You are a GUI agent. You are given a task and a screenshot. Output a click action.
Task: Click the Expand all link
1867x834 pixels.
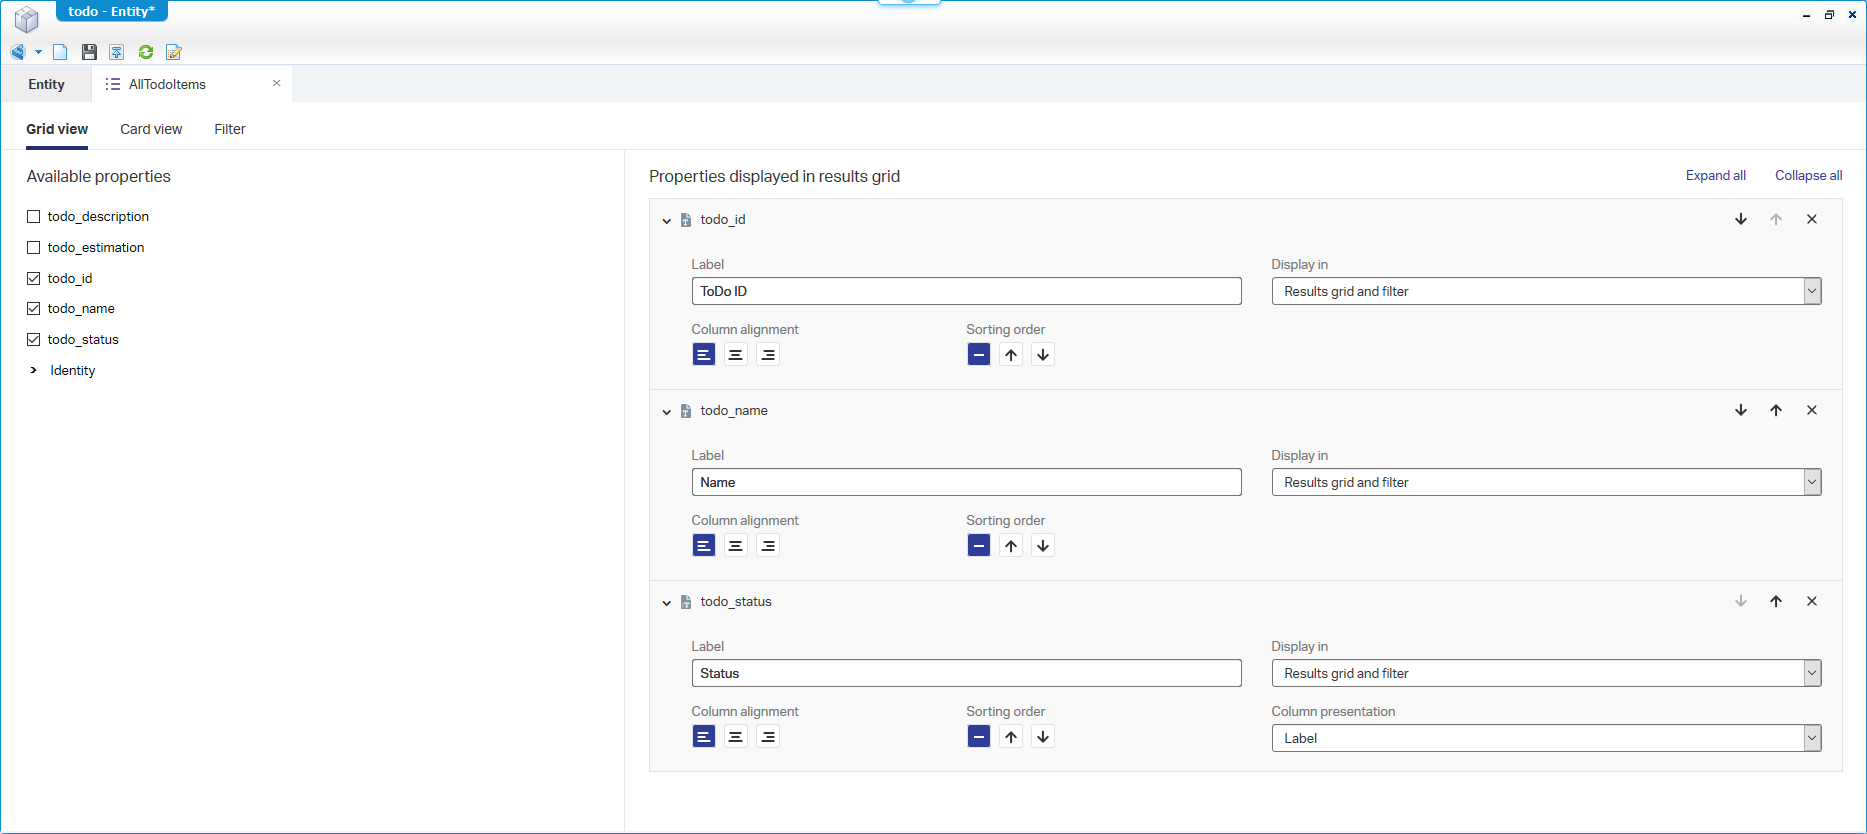(x=1715, y=175)
